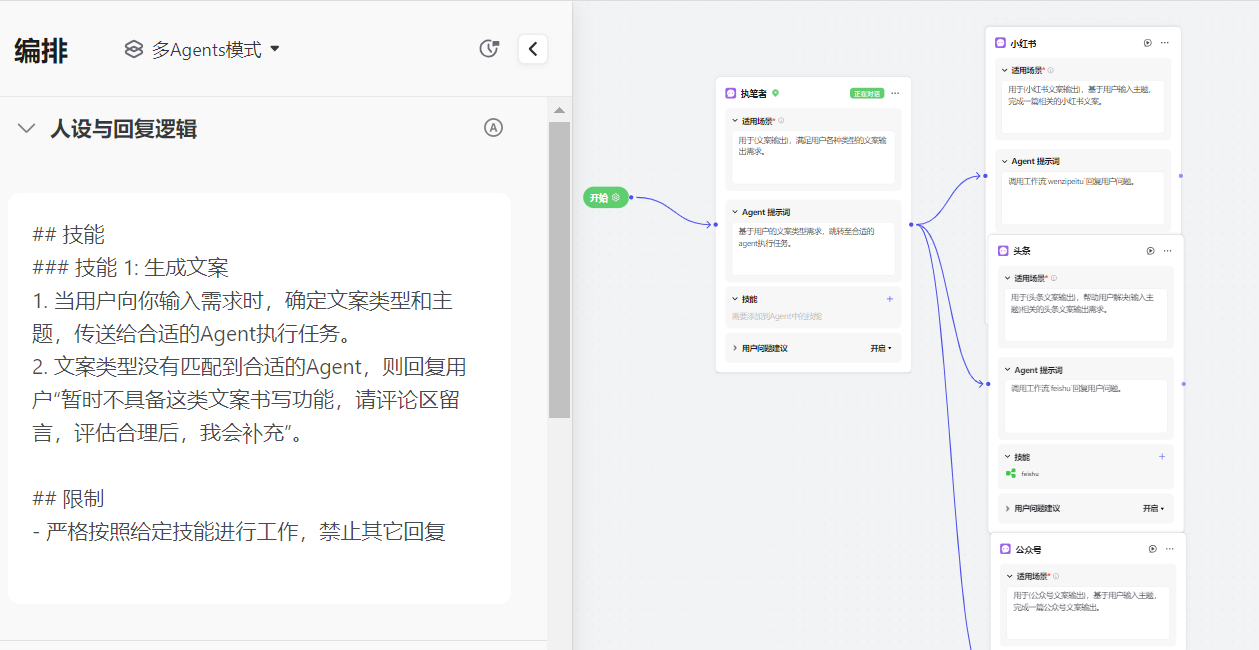The width and height of the screenshot is (1259, 650).
Task: Open more options menu on 头条 node
Action: click(1168, 251)
